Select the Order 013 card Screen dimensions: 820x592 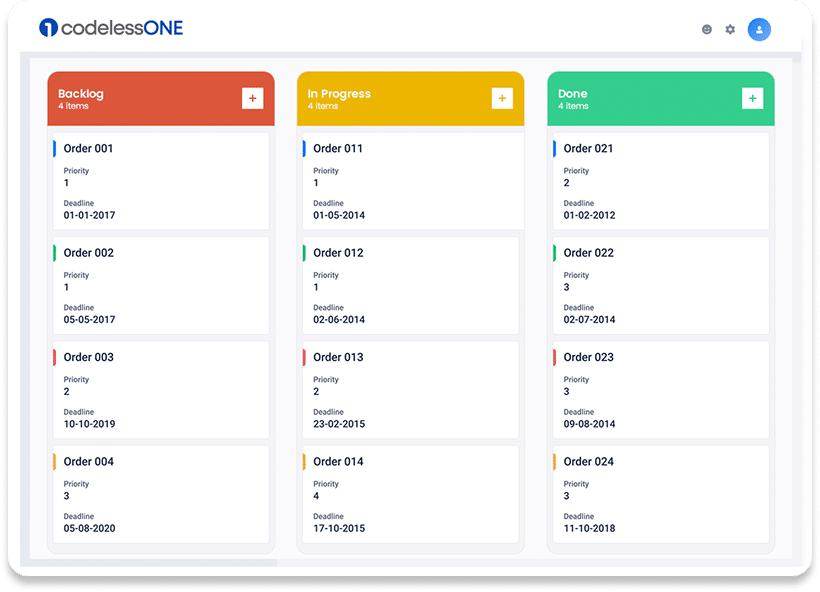point(410,389)
